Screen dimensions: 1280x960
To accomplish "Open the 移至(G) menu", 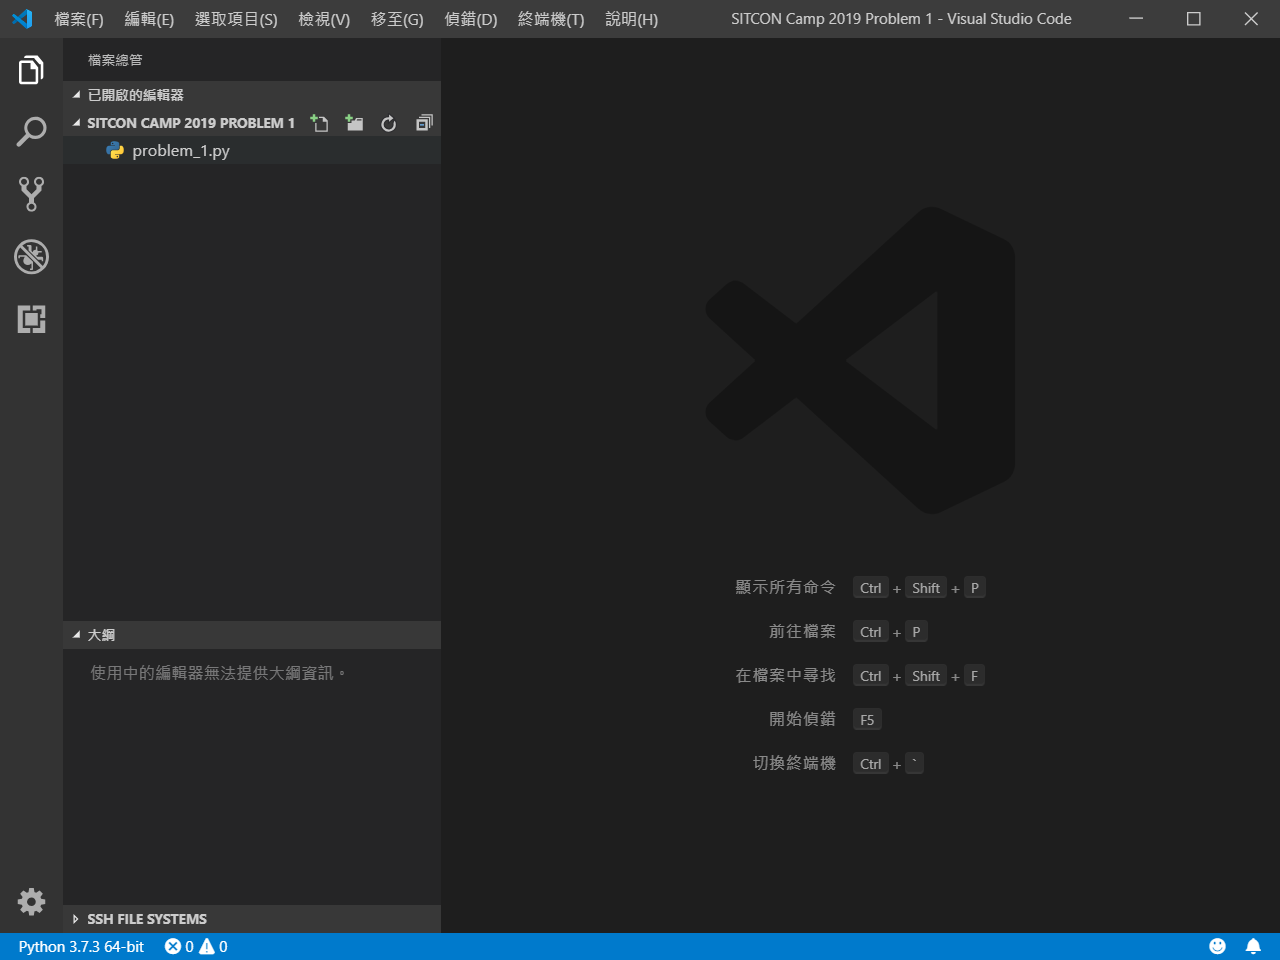I will tap(397, 19).
